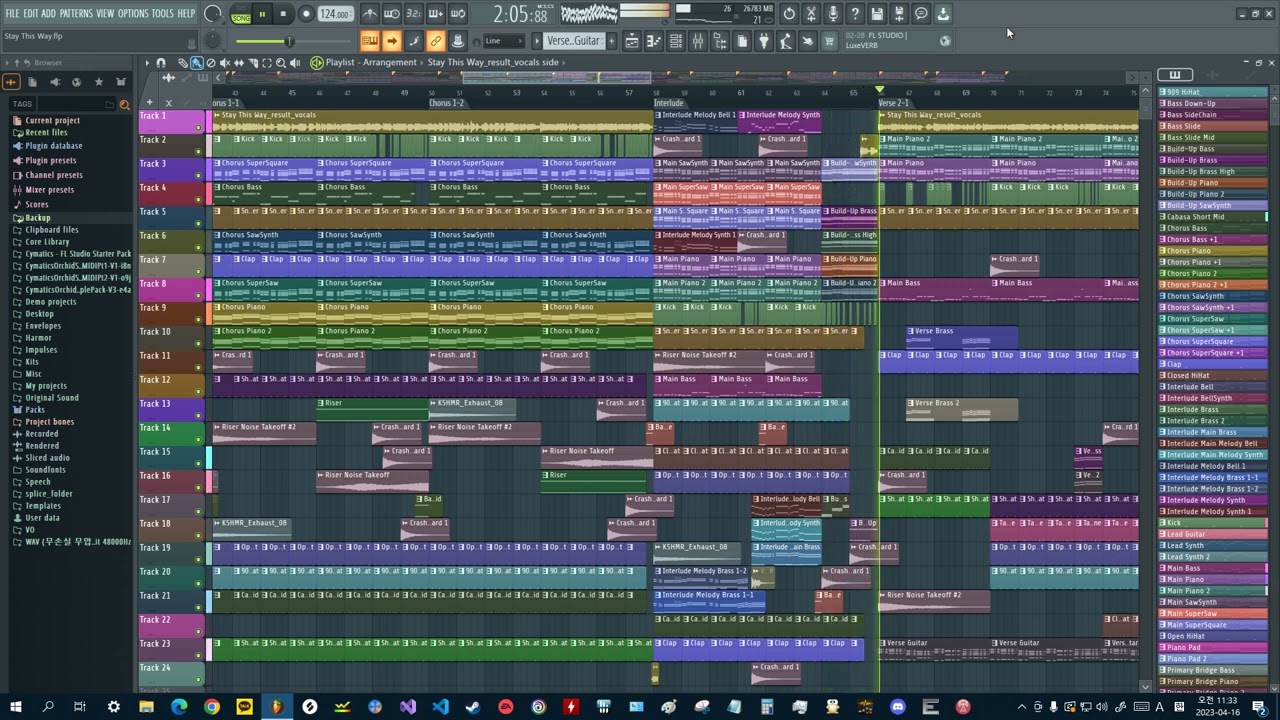
Task: Click the save project floppy icon
Action: (877, 14)
